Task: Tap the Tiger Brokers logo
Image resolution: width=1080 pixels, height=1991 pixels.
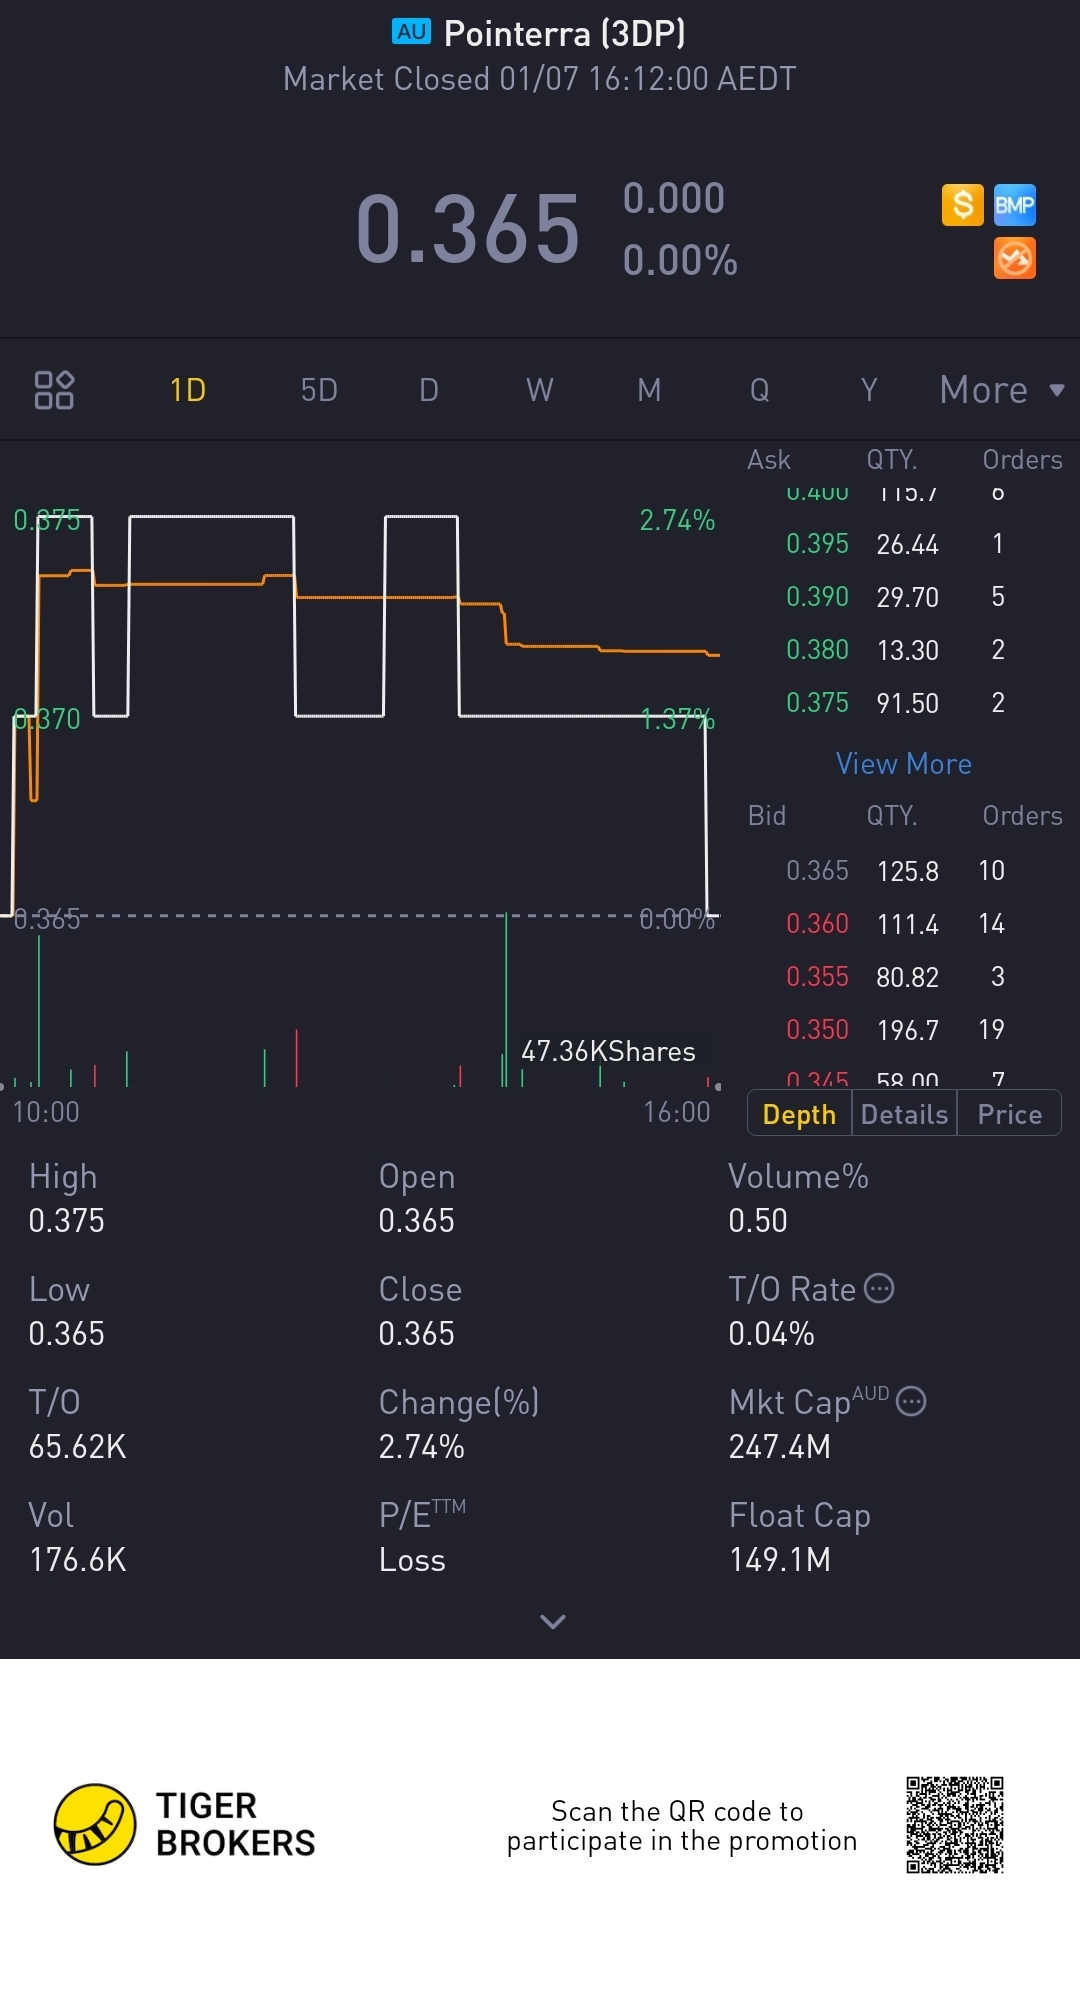Action: coord(95,1825)
